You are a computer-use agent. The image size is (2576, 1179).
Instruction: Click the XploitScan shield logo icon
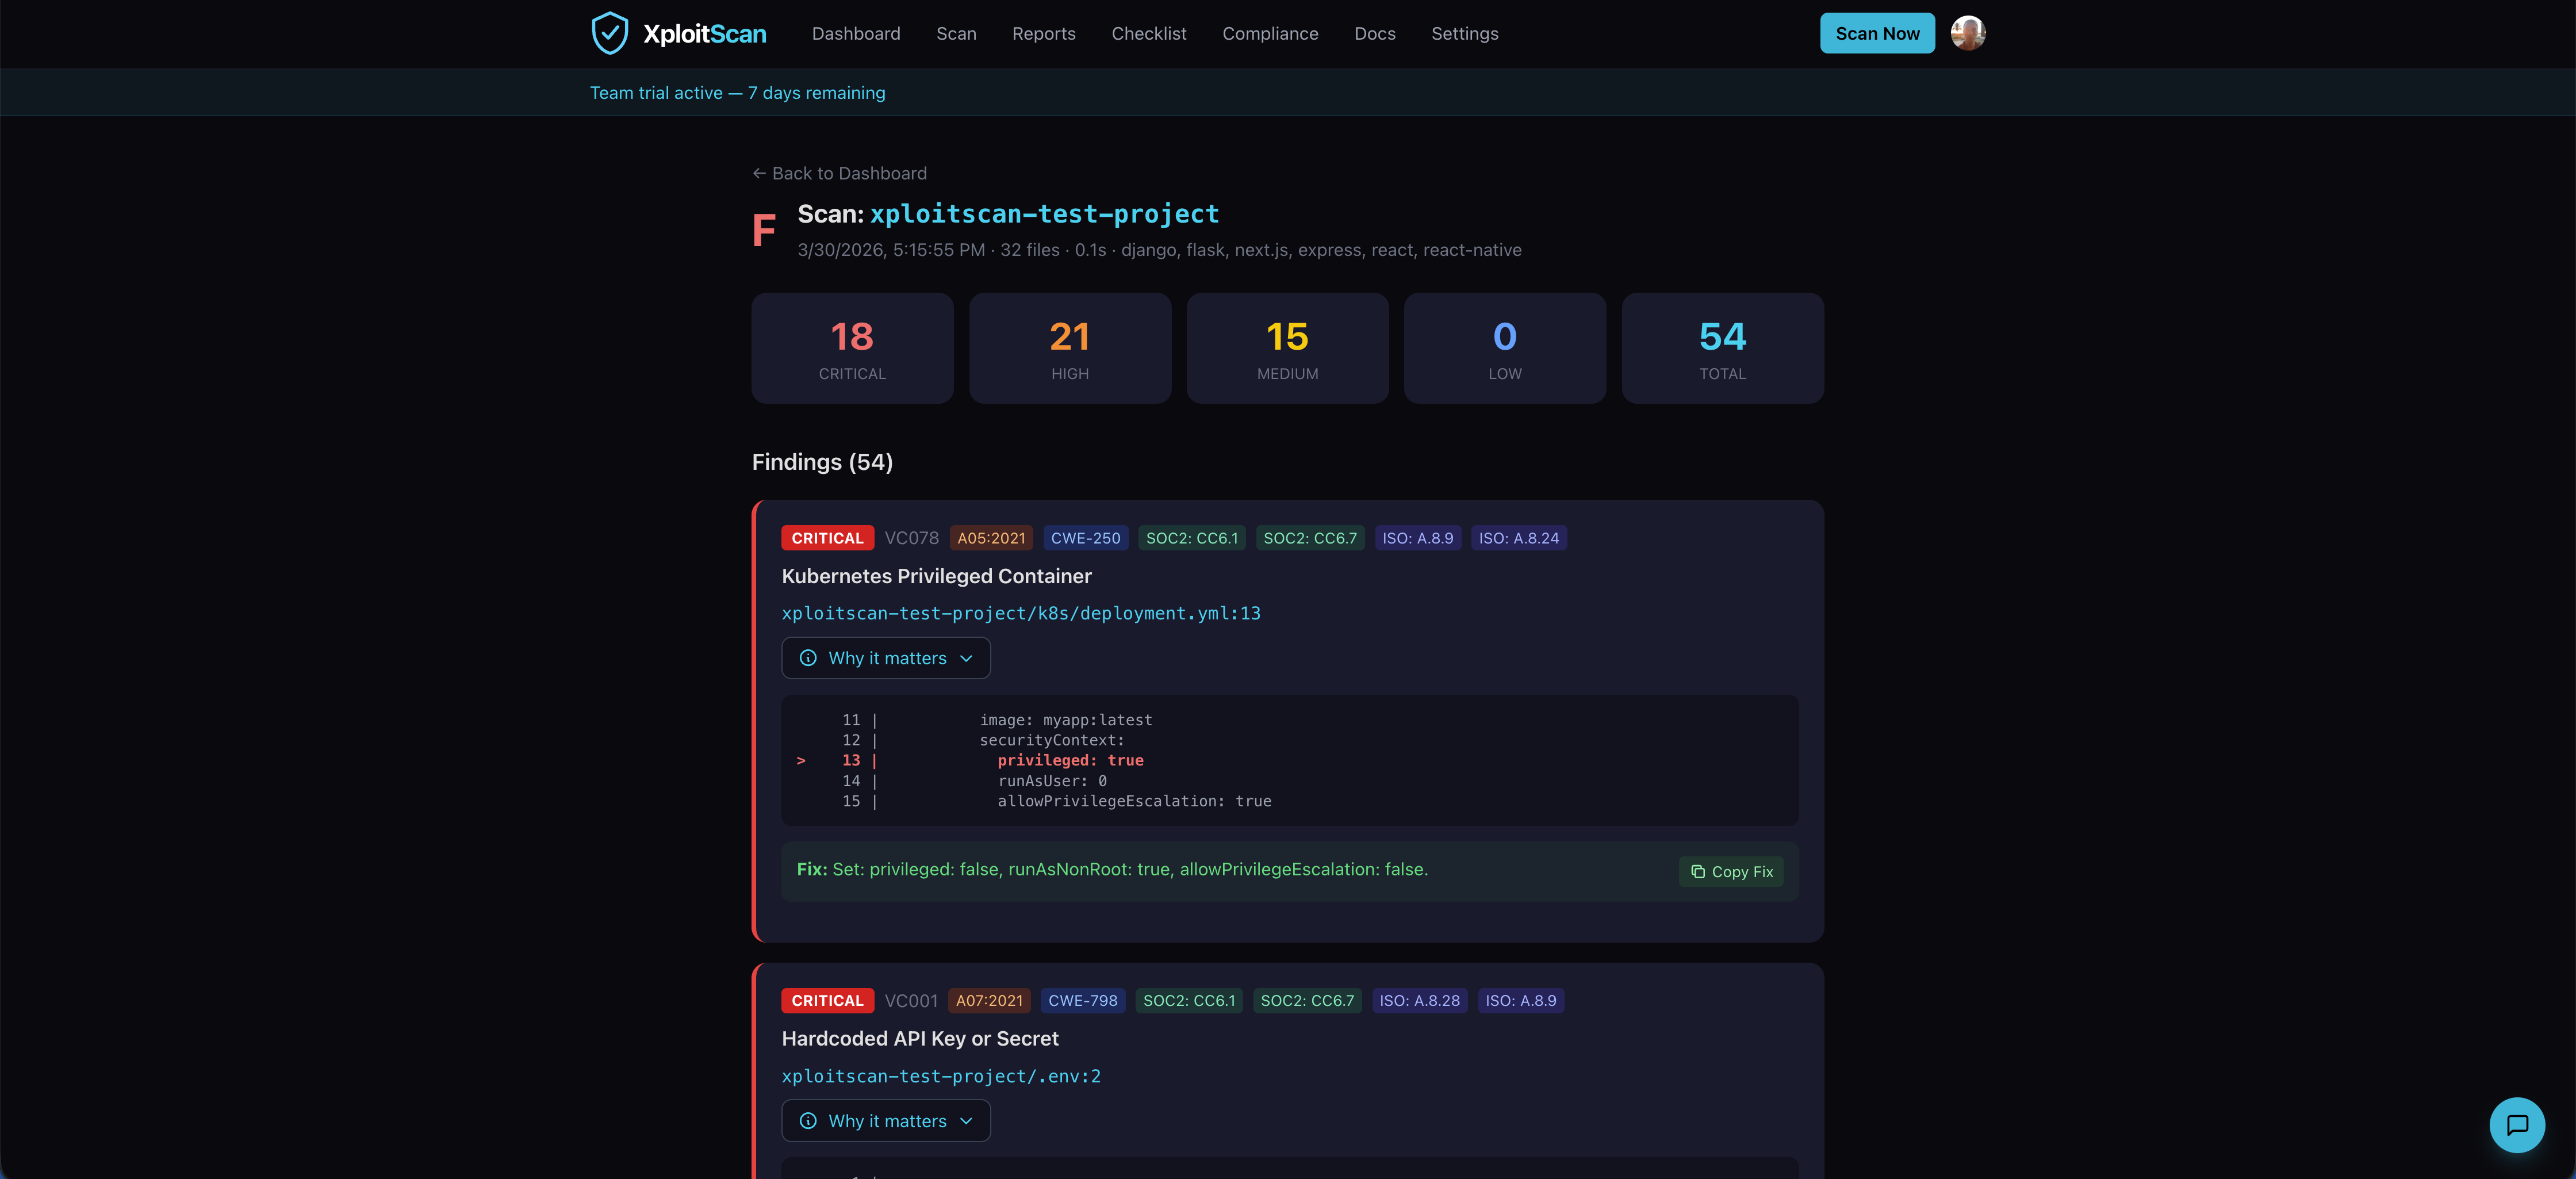[x=609, y=33]
